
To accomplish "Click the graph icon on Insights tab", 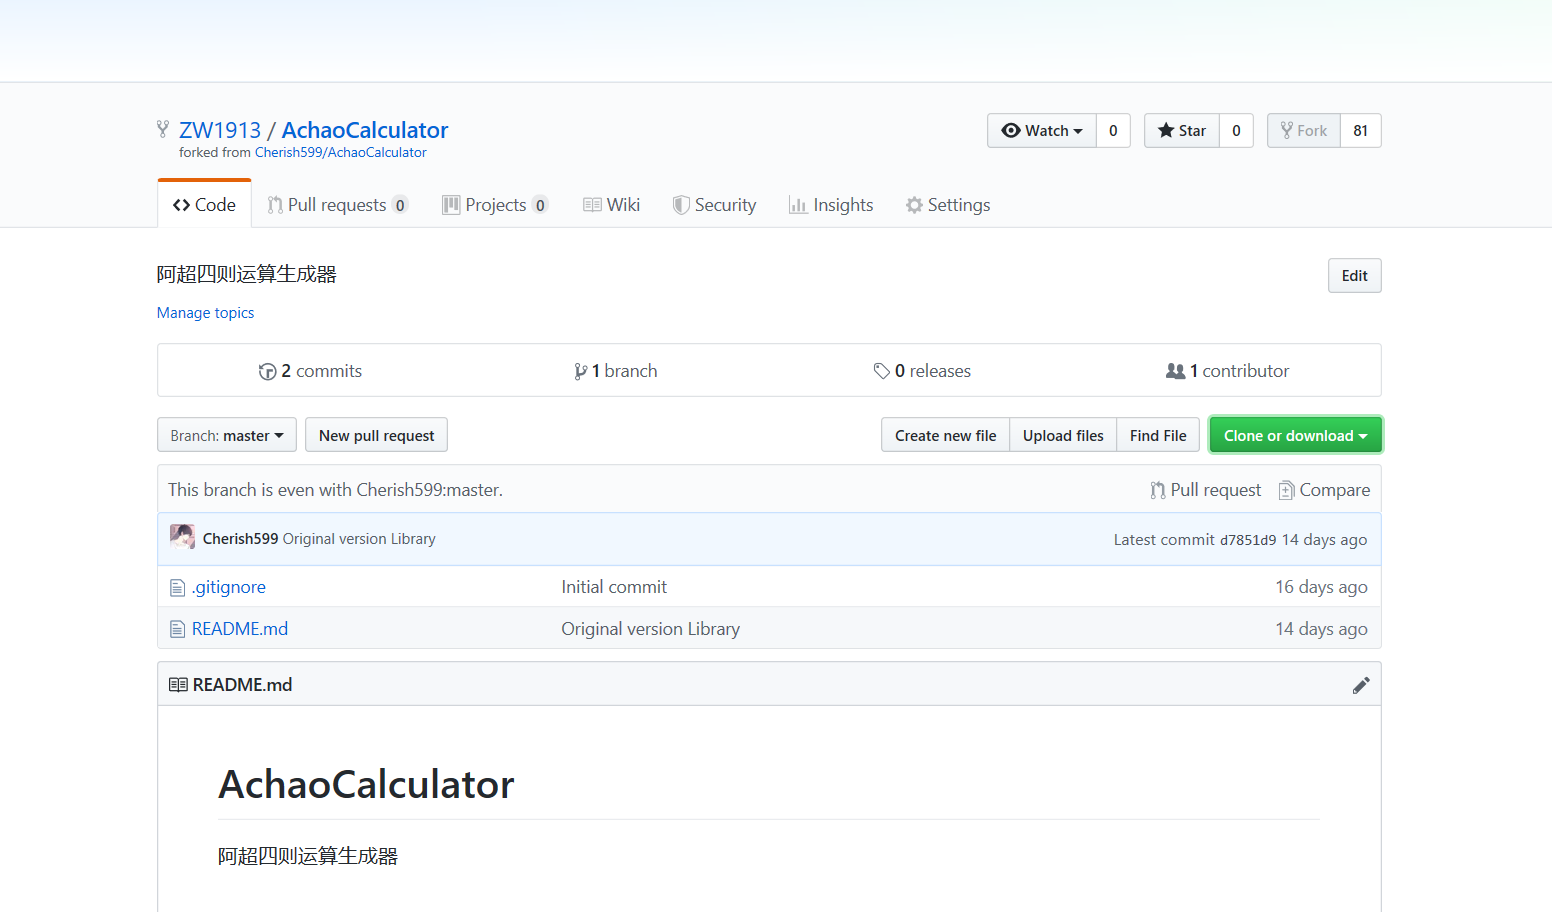I will coord(798,205).
